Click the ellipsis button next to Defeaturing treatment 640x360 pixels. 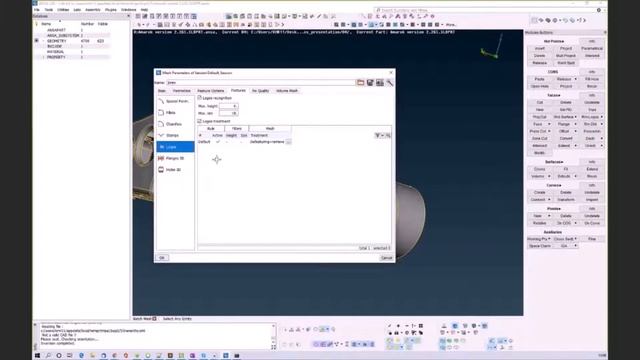click(x=289, y=142)
